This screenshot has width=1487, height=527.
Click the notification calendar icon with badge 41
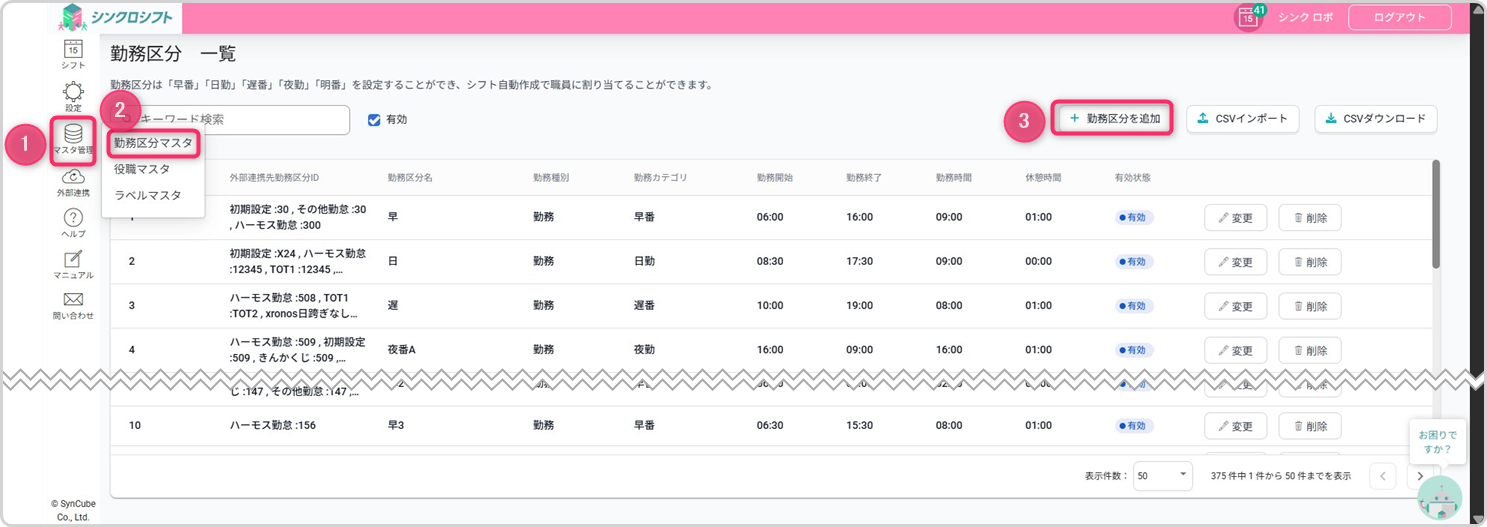(x=1247, y=17)
